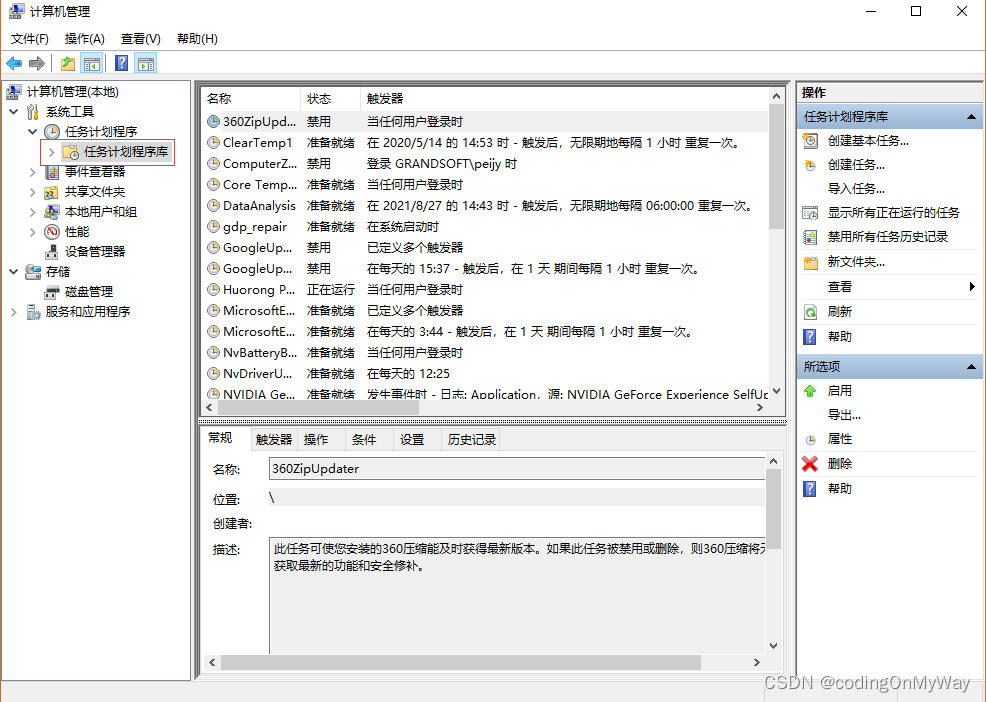Sort tasks by the 触发器 column header
The width and height of the screenshot is (986, 702).
564,99
